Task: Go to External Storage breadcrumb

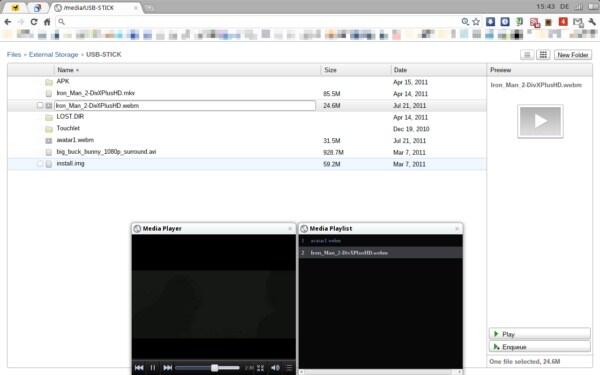Action: click(x=53, y=55)
